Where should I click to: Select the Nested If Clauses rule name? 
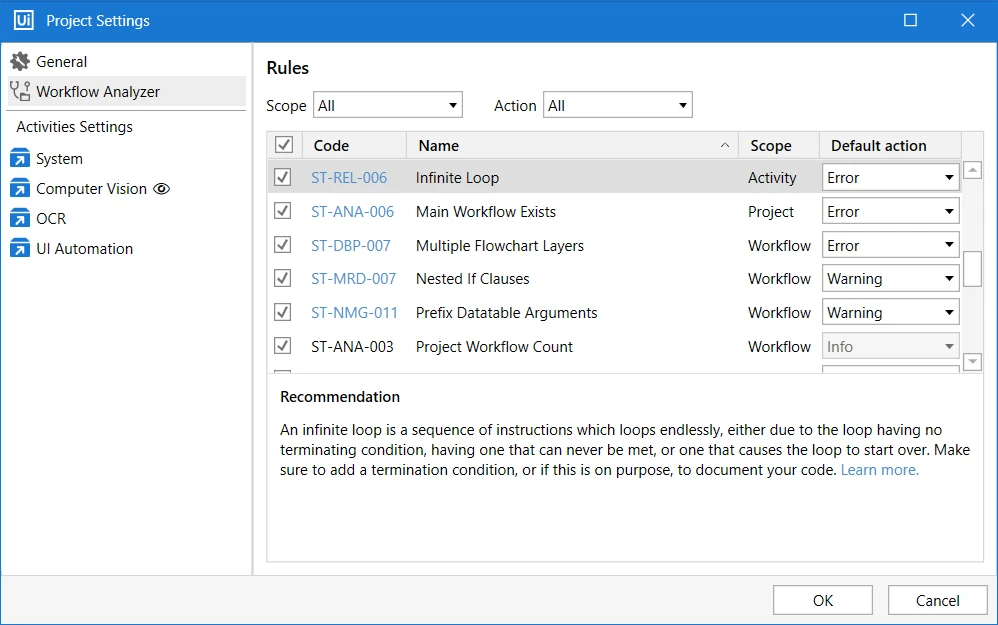click(472, 279)
